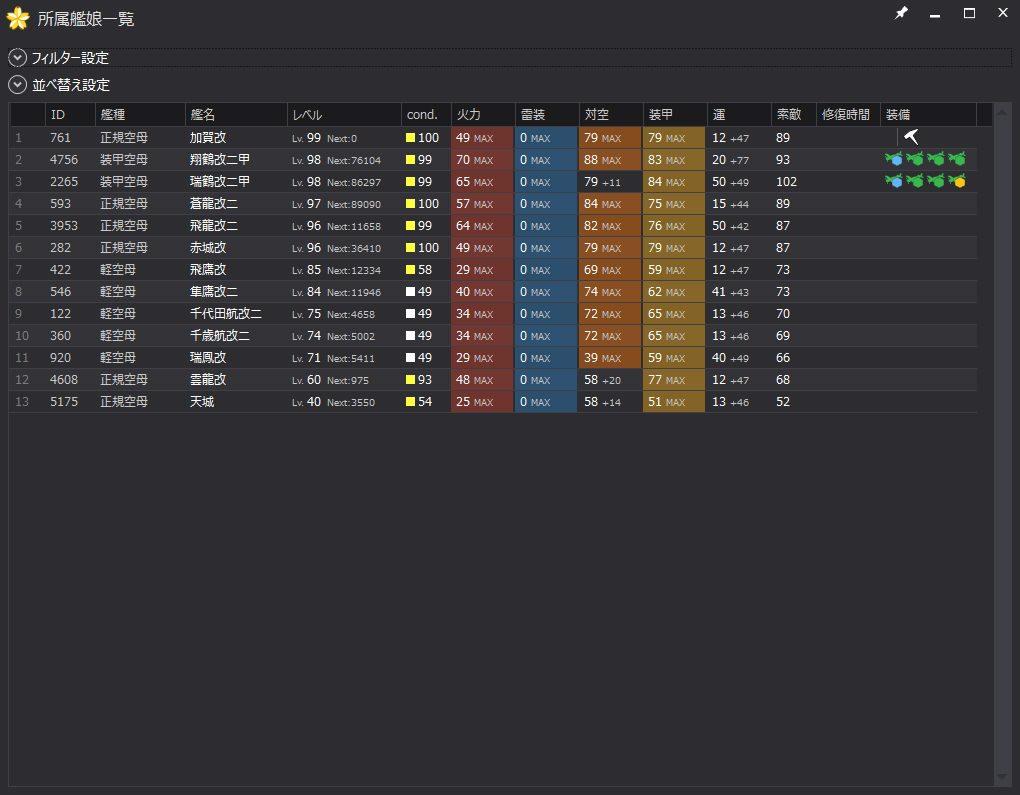
Task: Click the 修復時間 column header
Action: click(848, 115)
